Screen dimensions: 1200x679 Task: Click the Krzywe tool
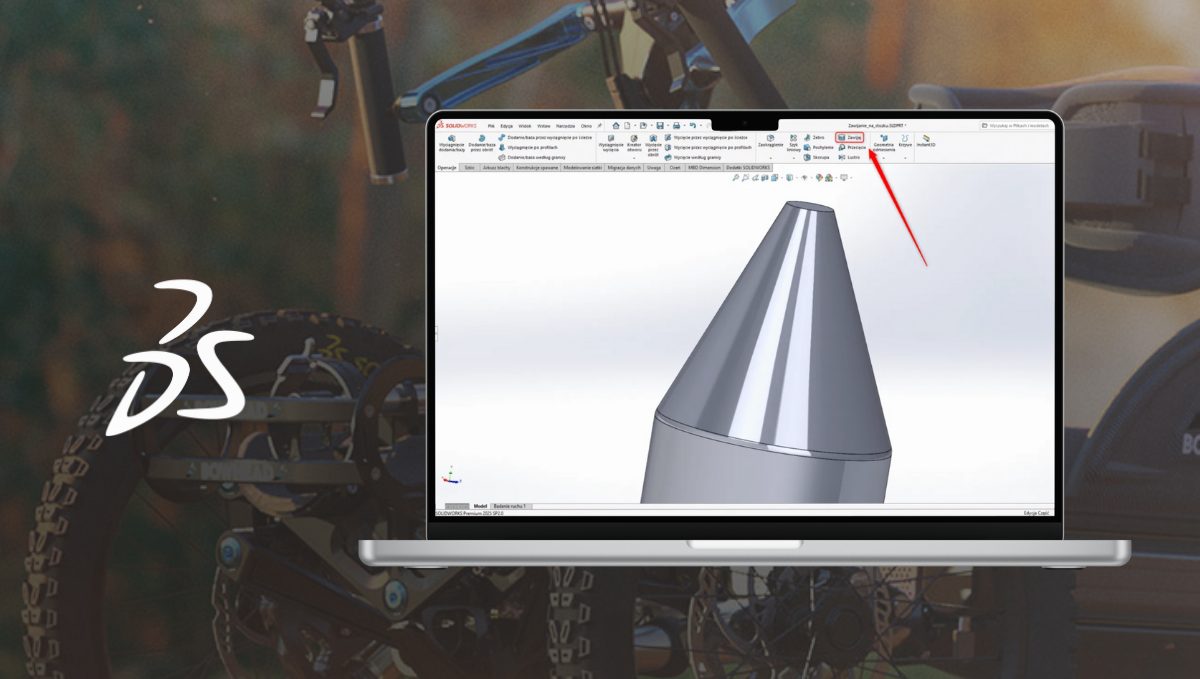pos(905,140)
